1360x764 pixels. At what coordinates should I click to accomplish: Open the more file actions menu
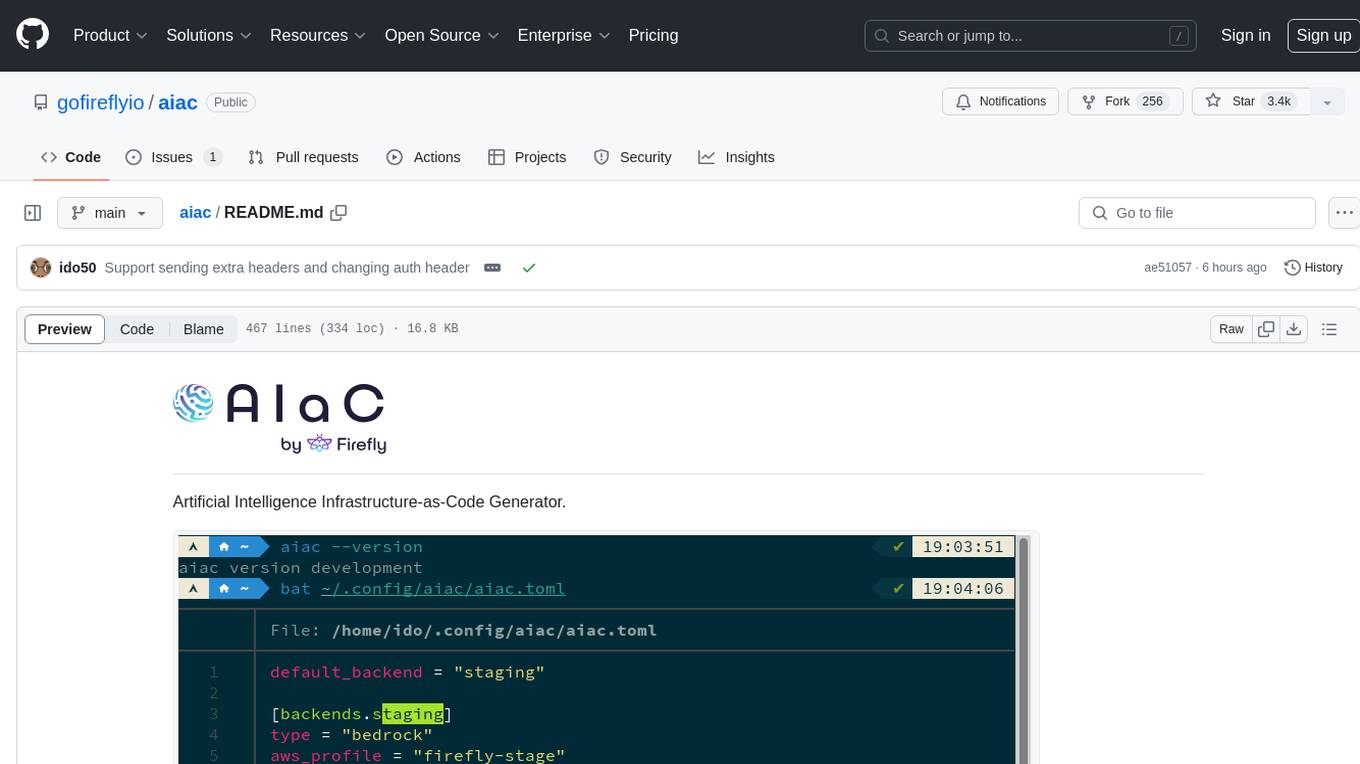1344,213
